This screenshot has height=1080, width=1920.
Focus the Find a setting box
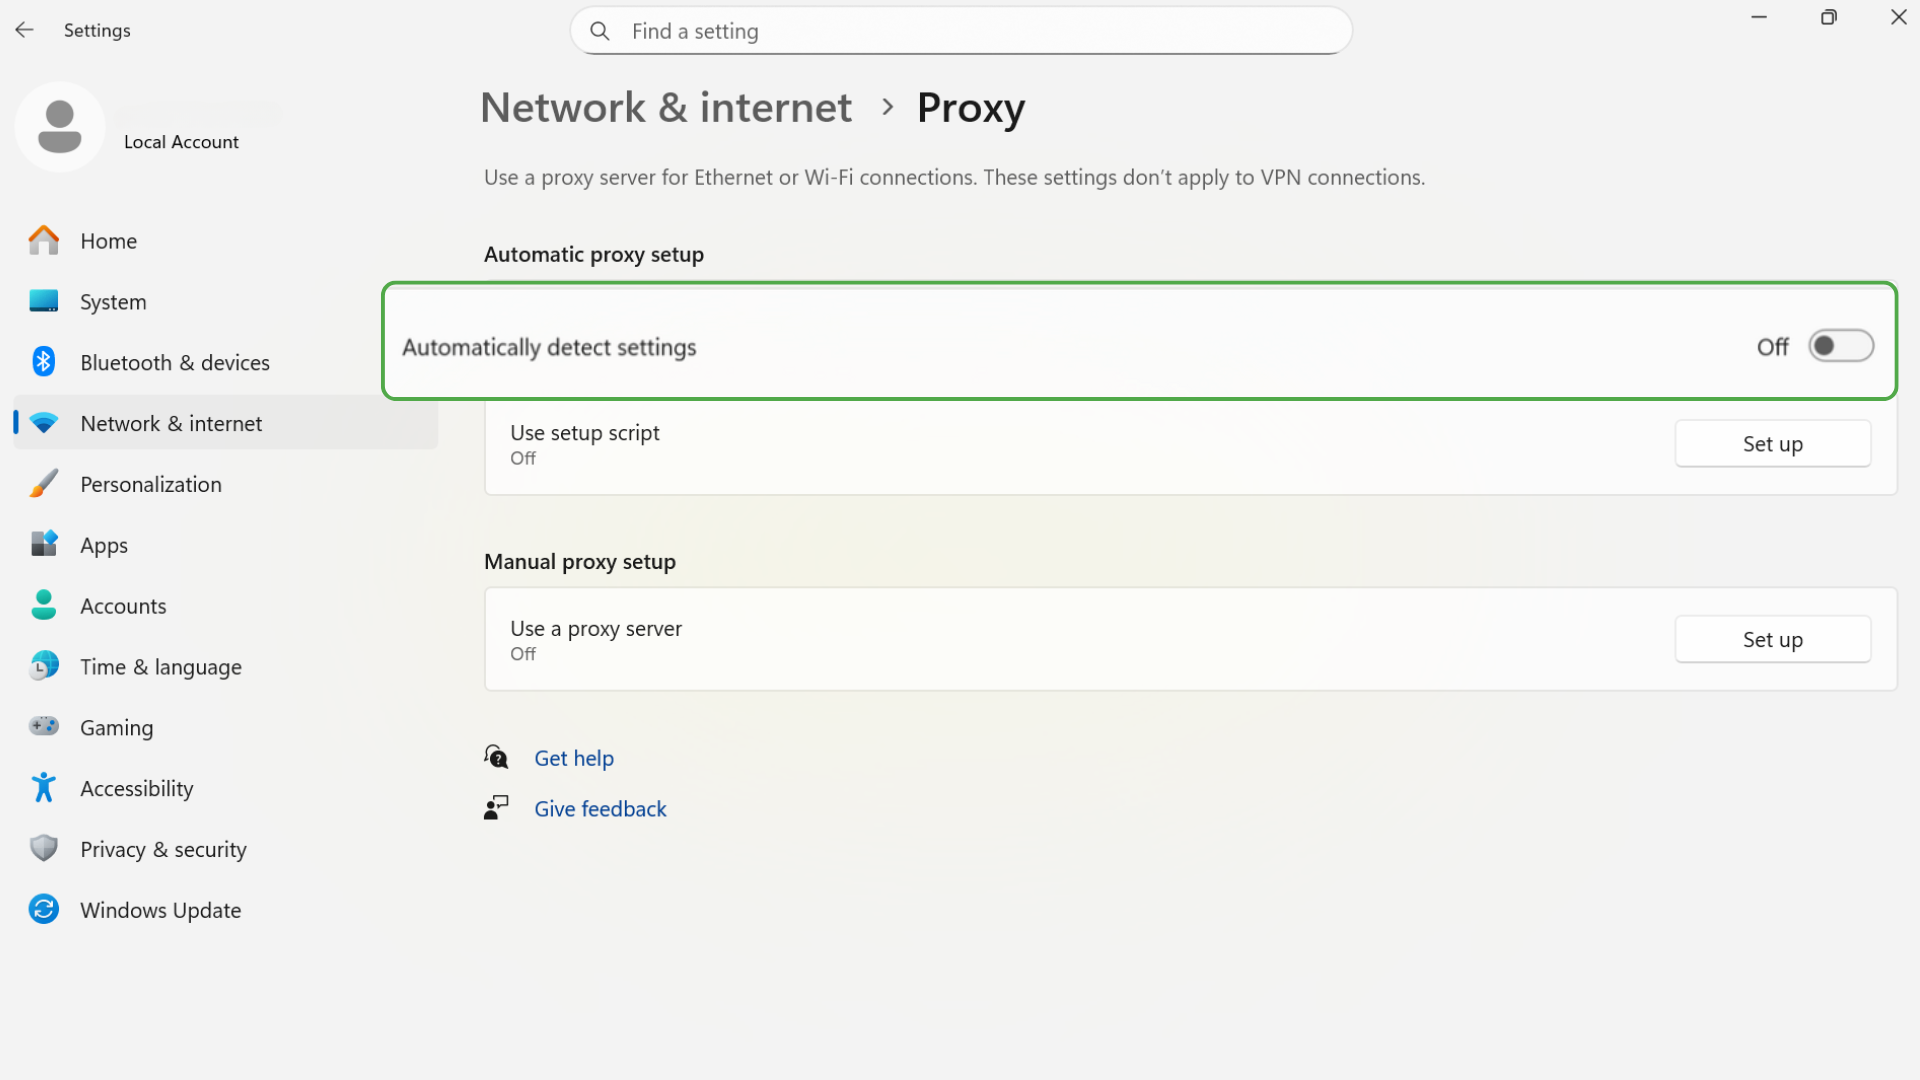click(961, 31)
